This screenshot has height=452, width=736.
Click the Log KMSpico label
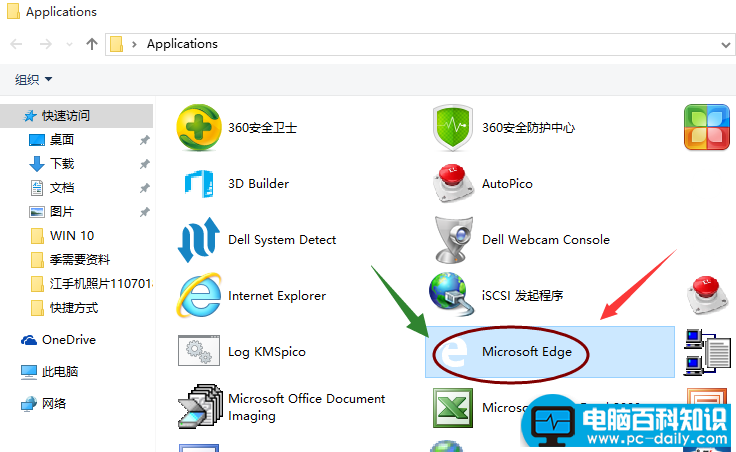tap(267, 352)
